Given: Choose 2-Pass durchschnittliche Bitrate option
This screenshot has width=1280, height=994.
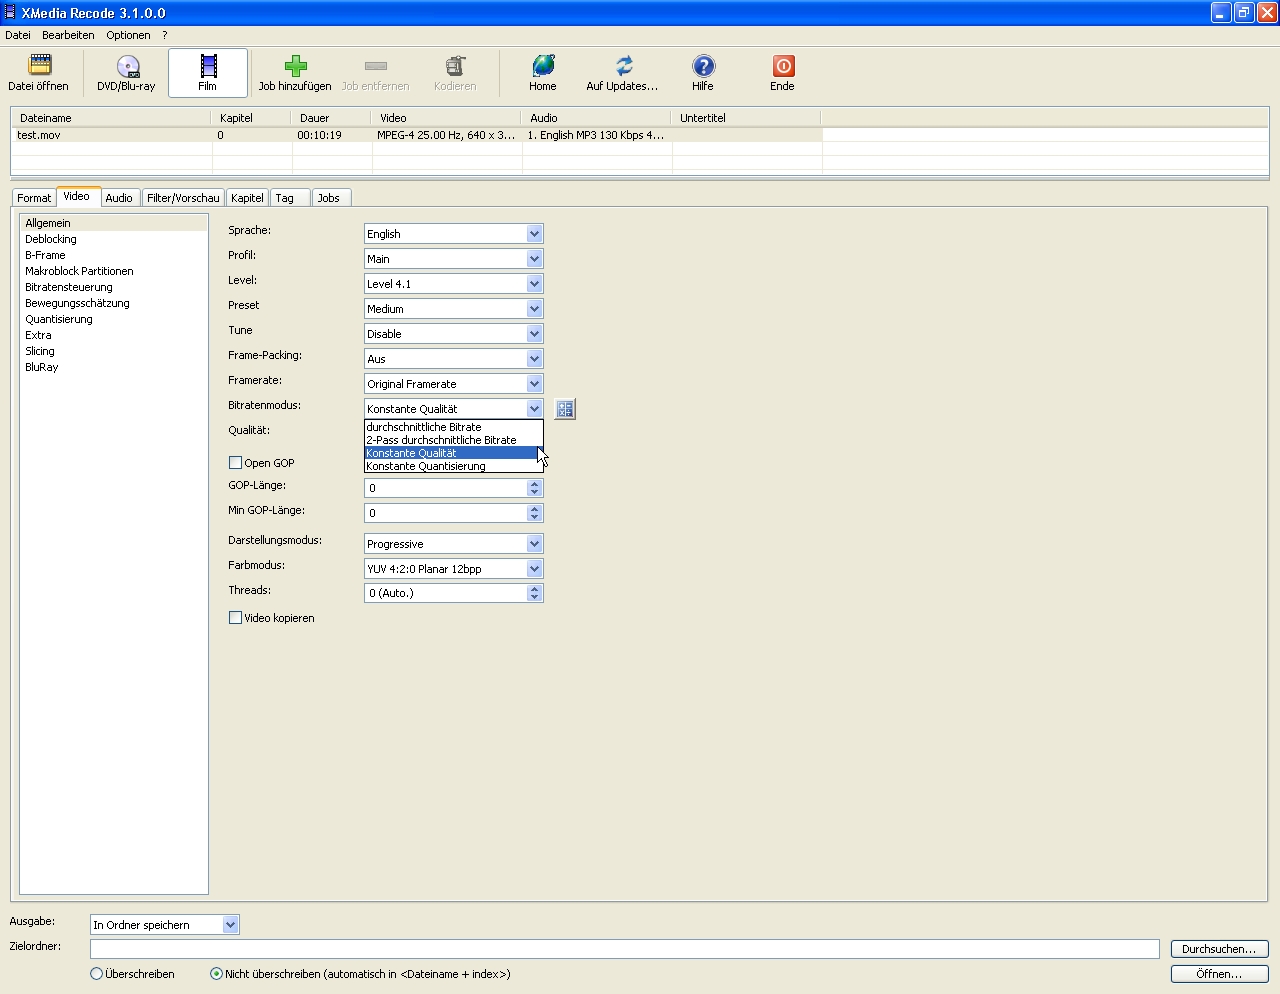Looking at the screenshot, I should pyautogui.click(x=453, y=440).
